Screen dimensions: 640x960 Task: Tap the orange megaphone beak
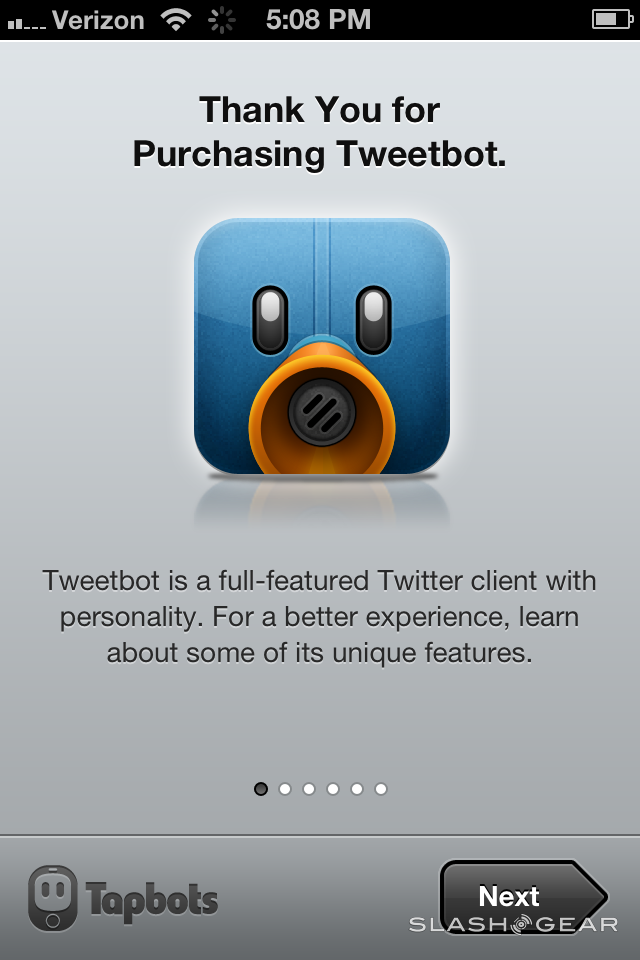pyautogui.click(x=322, y=409)
